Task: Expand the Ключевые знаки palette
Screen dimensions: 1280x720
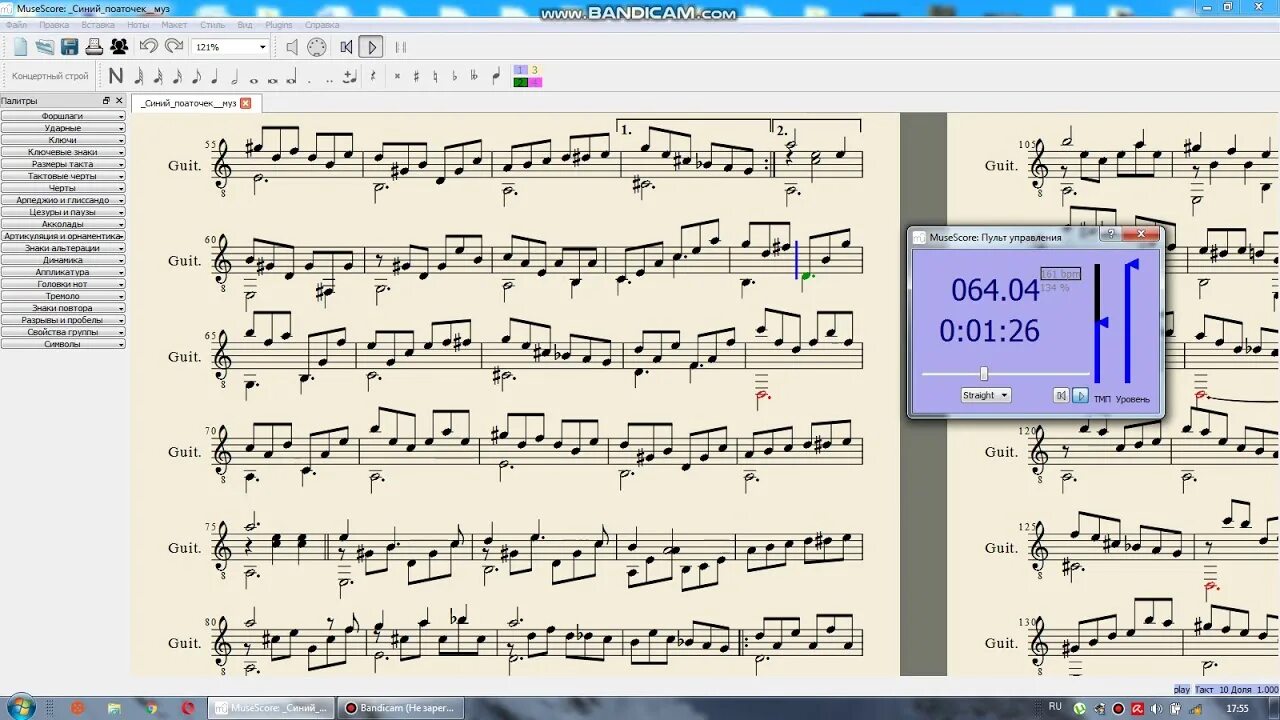Action: point(63,152)
